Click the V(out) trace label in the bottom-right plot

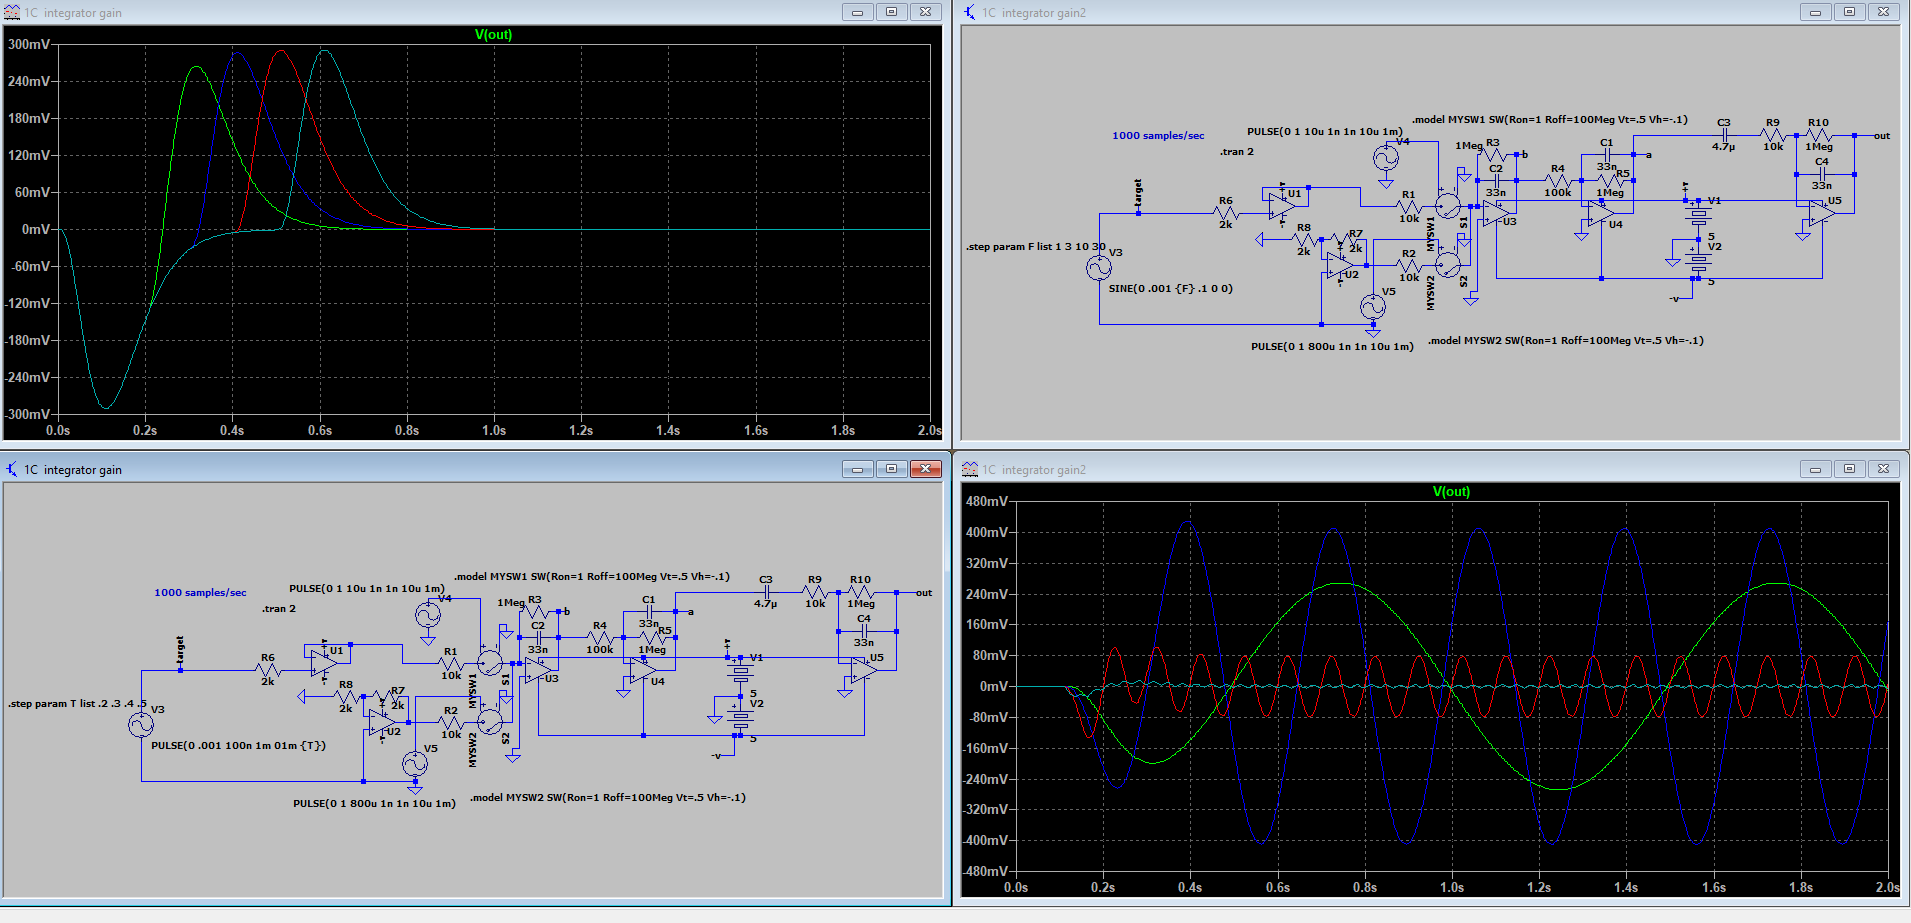1451,491
